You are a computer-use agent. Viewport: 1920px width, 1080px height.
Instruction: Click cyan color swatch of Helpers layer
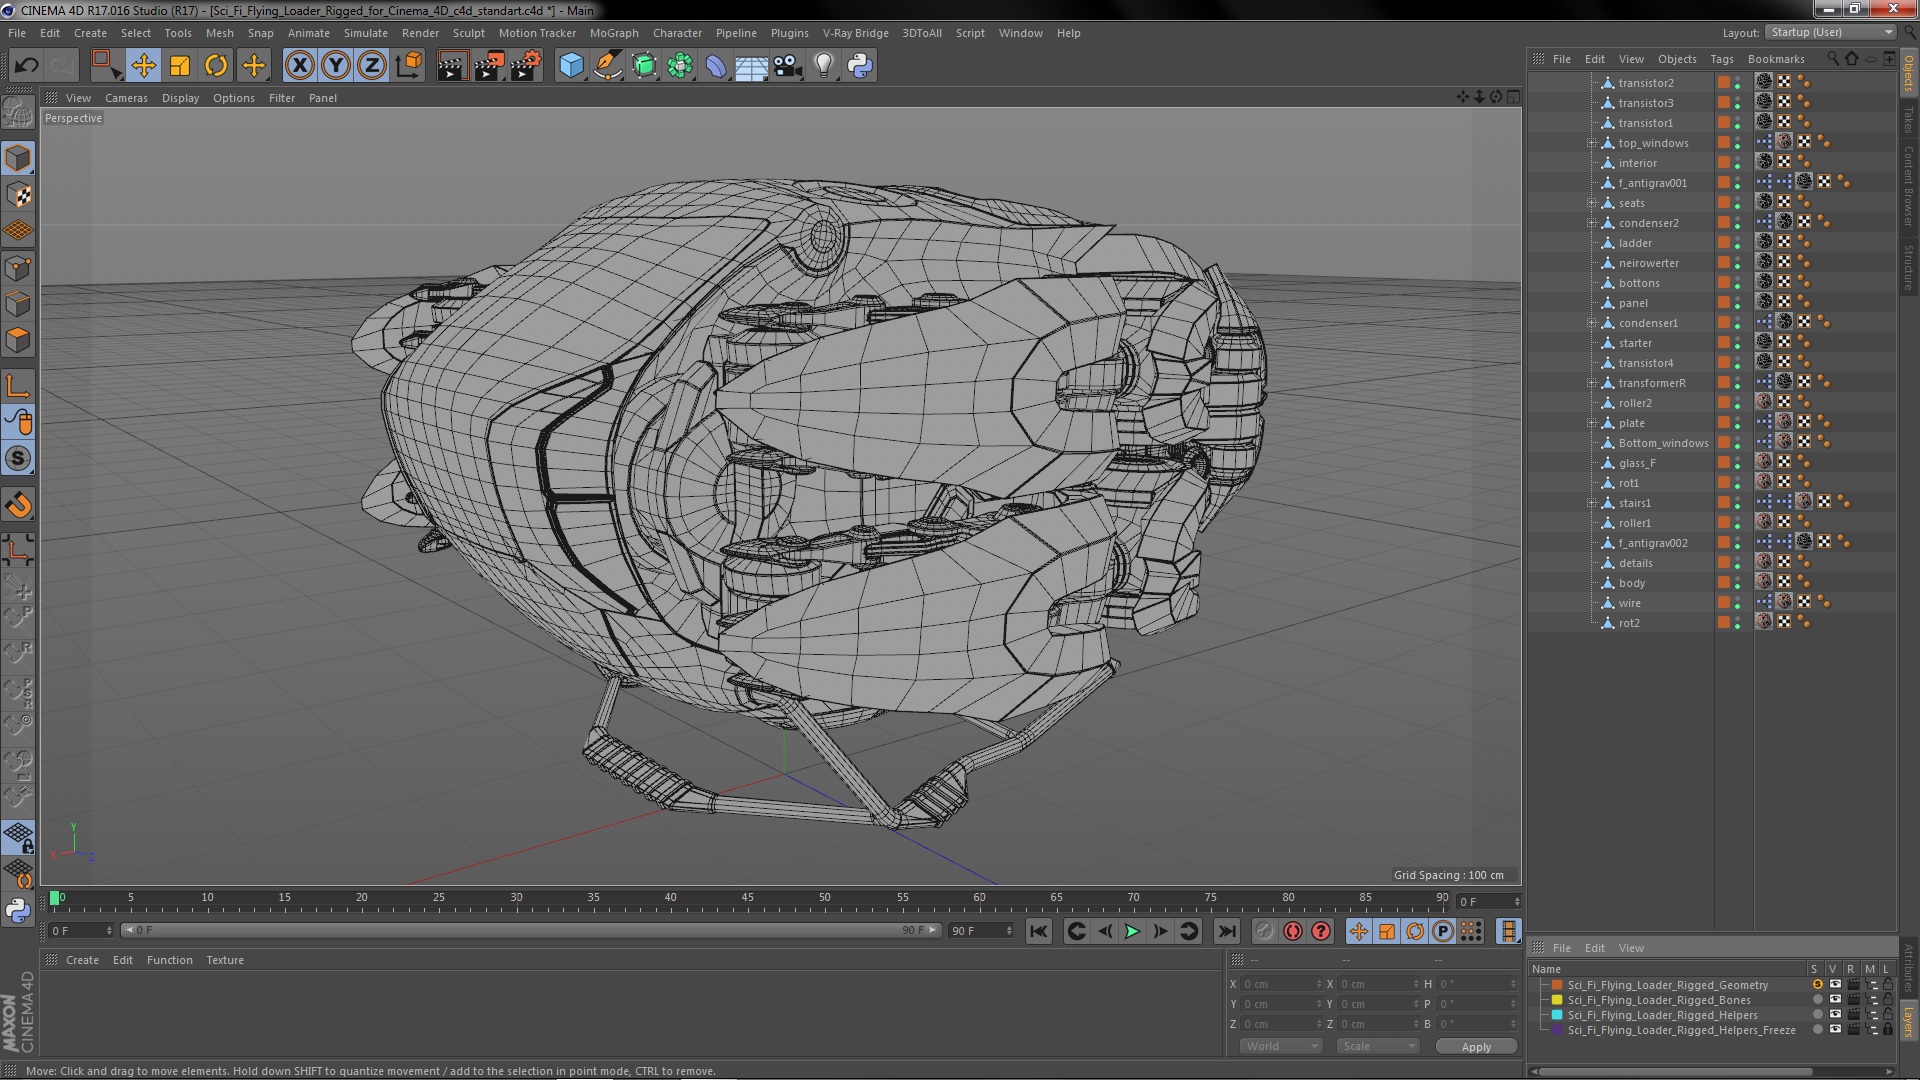pos(1557,1015)
